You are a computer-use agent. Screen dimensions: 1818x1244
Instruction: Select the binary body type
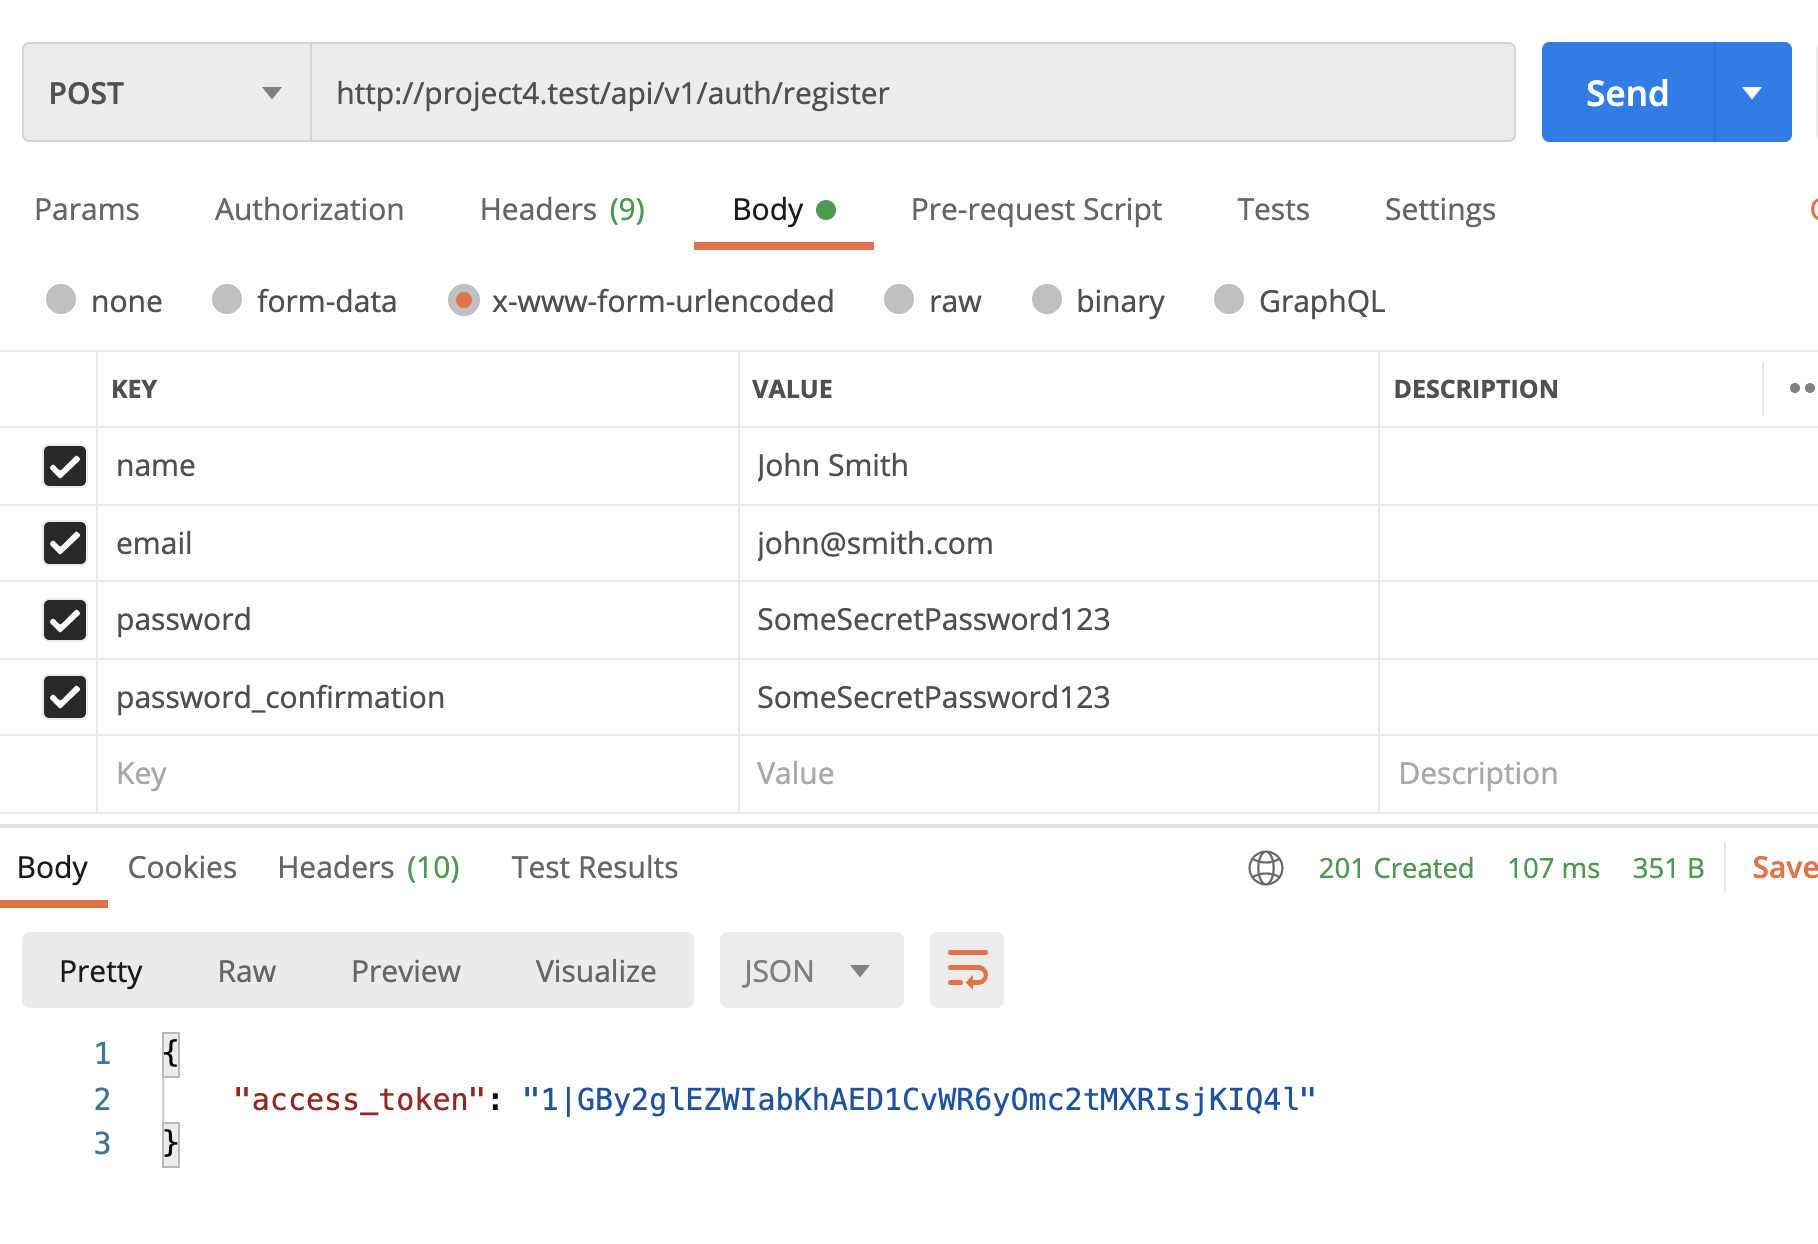(x=1046, y=300)
